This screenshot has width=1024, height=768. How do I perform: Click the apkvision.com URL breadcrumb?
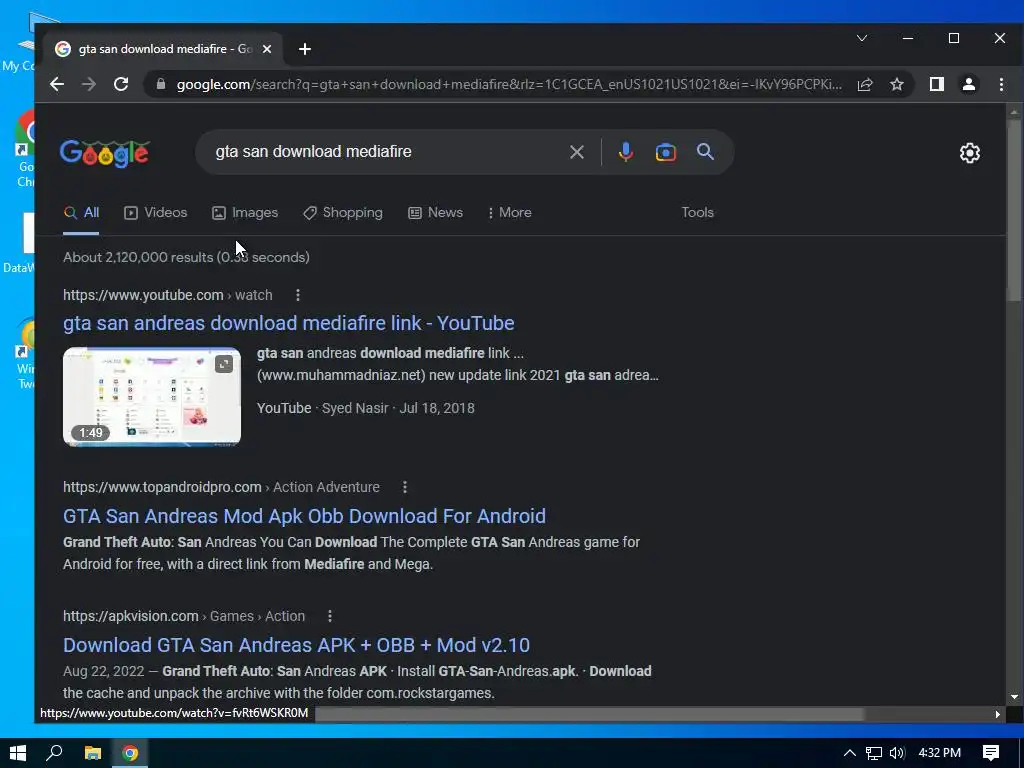point(184,616)
